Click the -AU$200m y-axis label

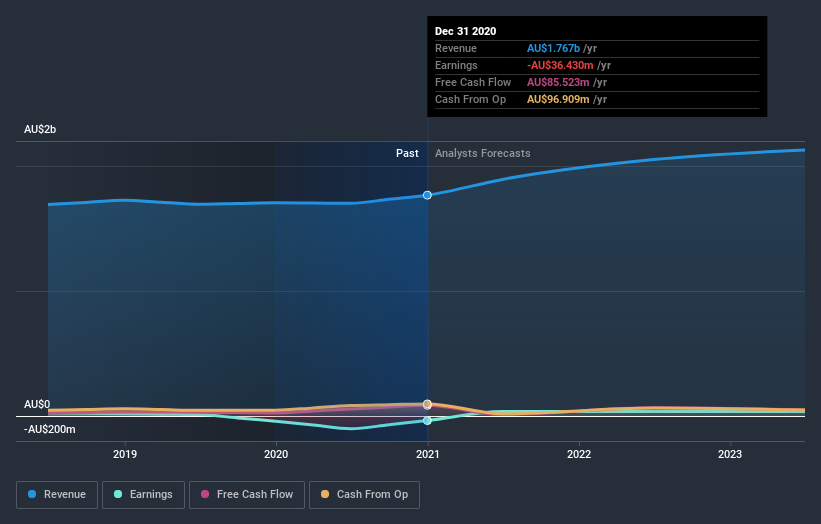tap(50, 429)
